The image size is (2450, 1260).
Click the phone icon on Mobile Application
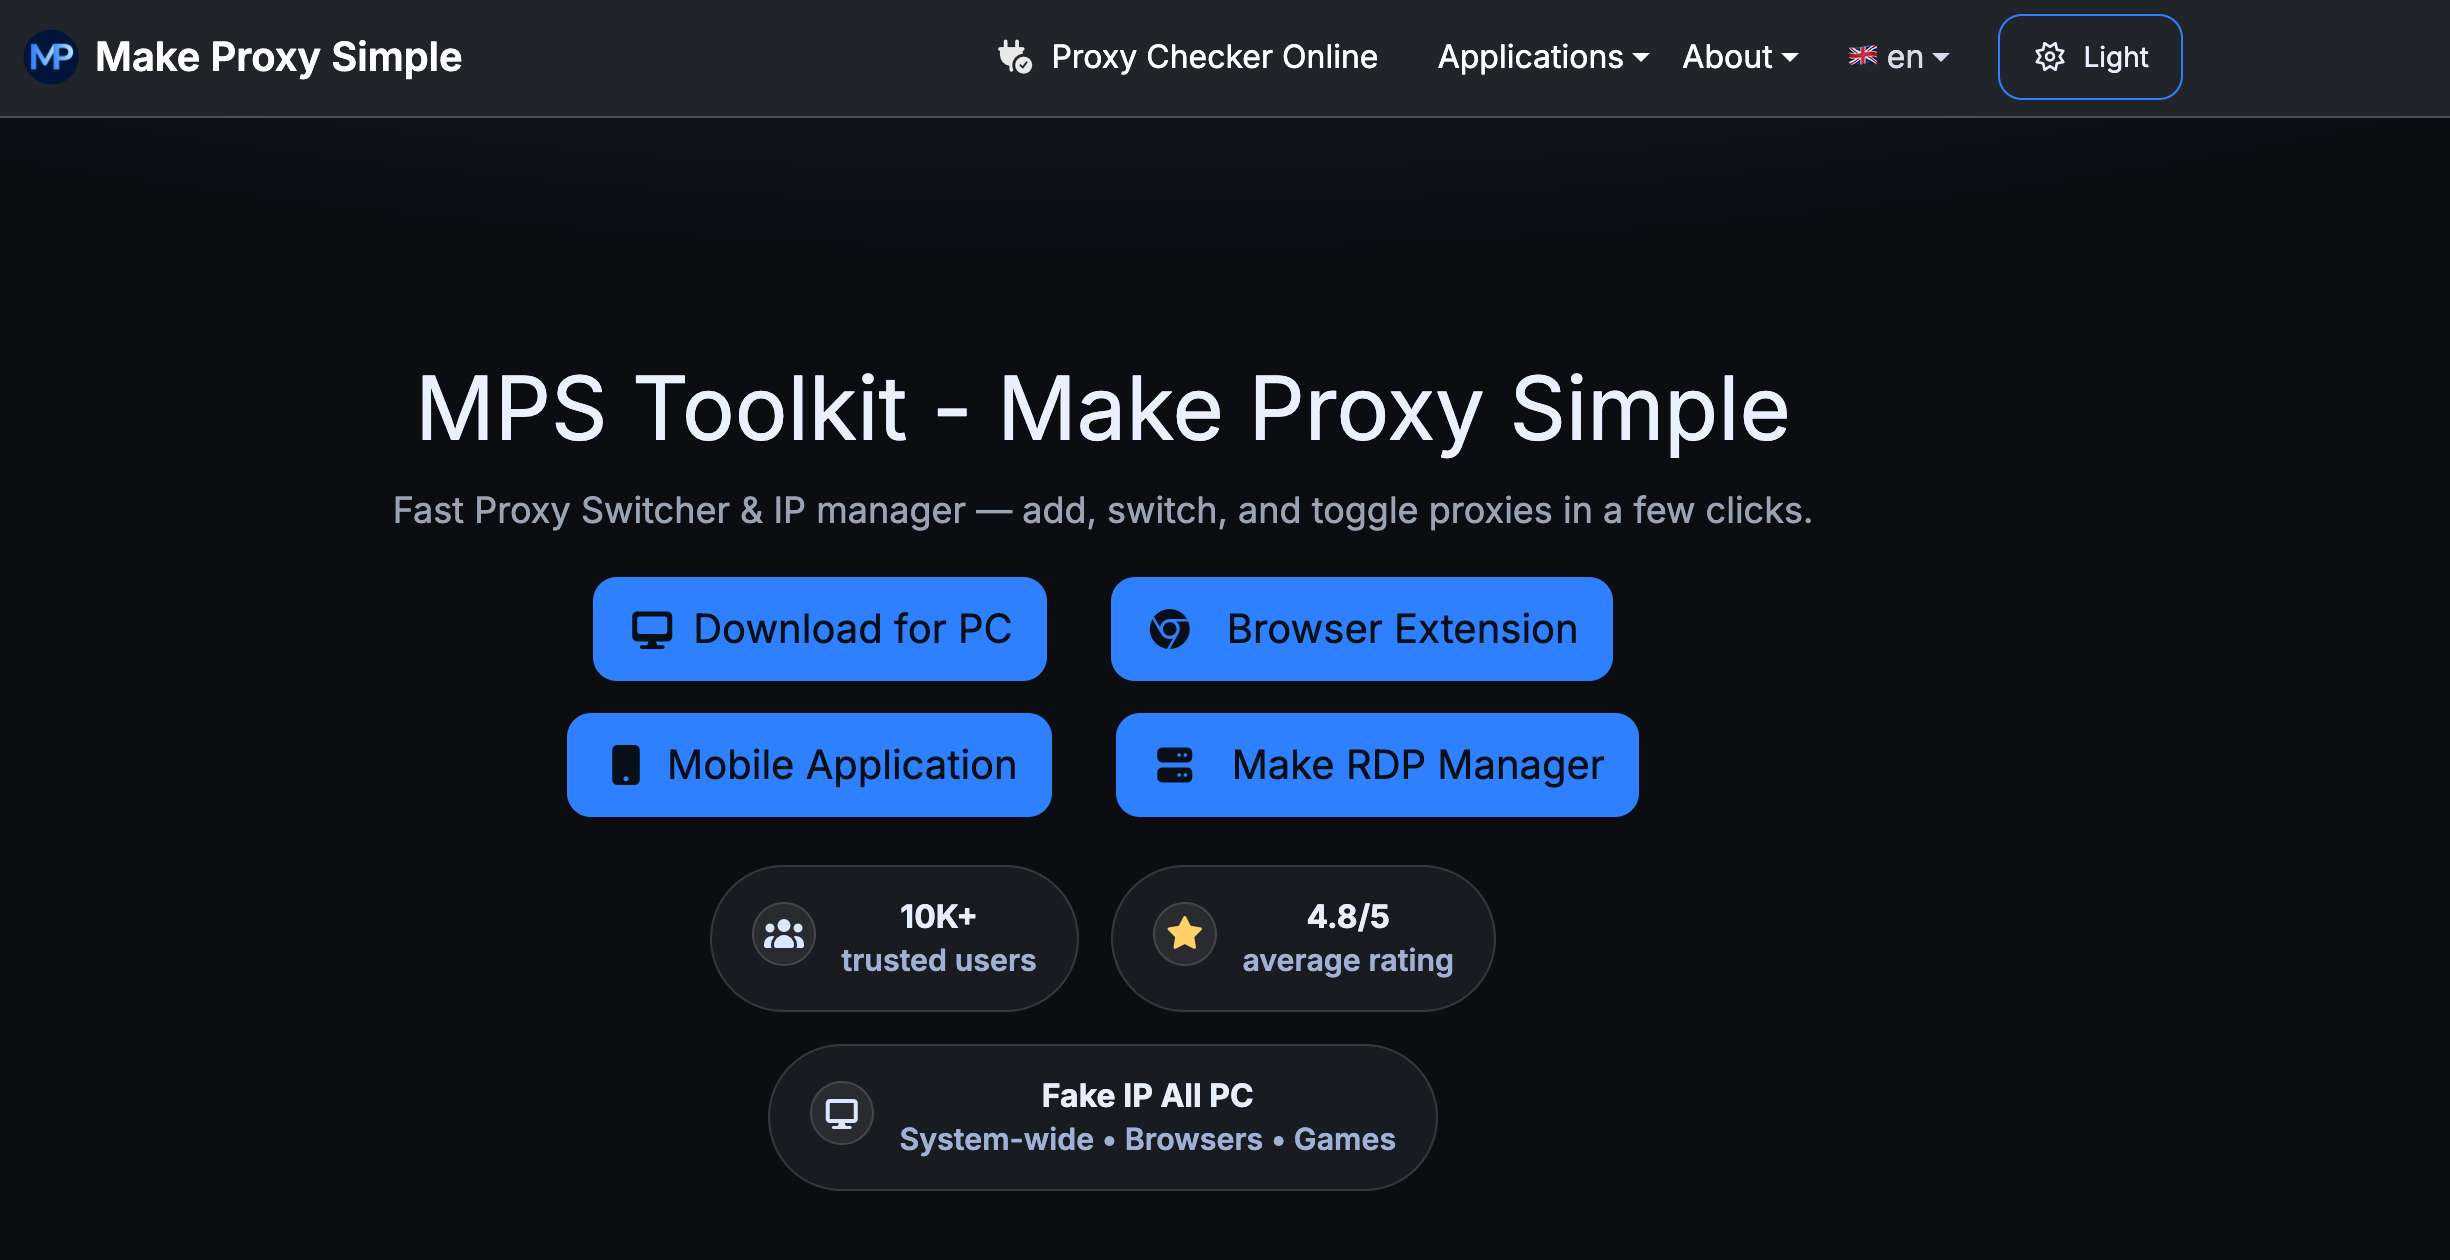coord(626,765)
